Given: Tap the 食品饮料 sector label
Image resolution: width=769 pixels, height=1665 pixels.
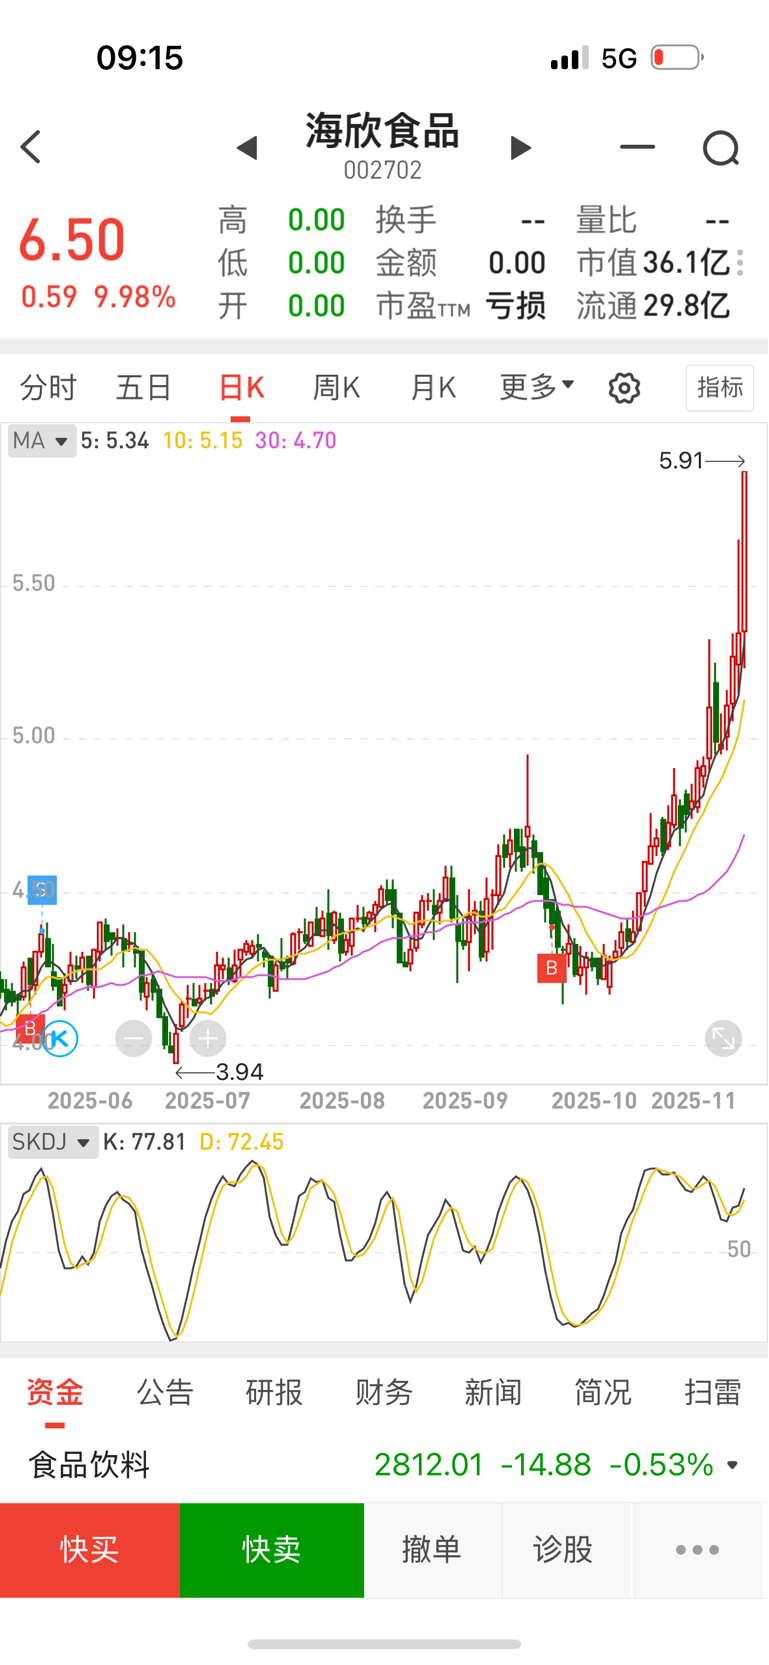Looking at the screenshot, I should [x=89, y=1465].
